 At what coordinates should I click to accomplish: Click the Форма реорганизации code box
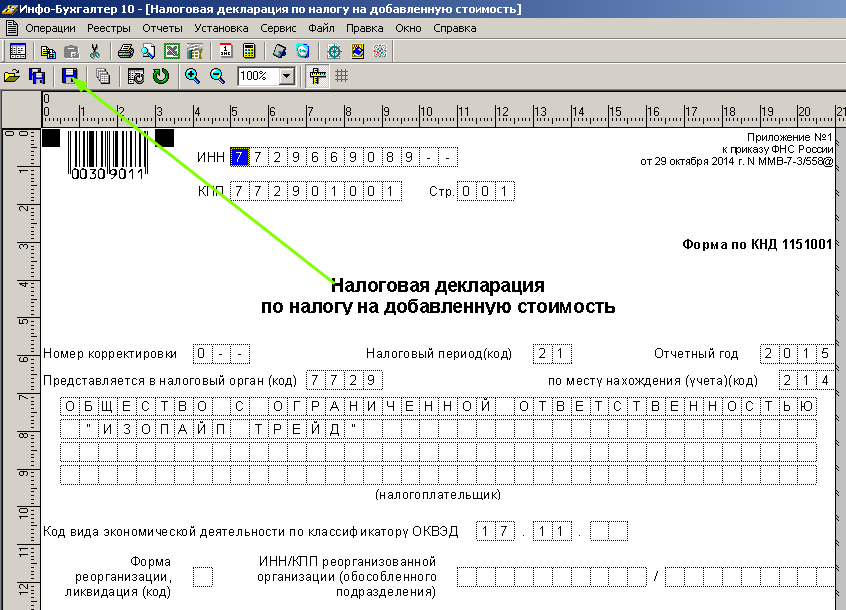click(203, 577)
